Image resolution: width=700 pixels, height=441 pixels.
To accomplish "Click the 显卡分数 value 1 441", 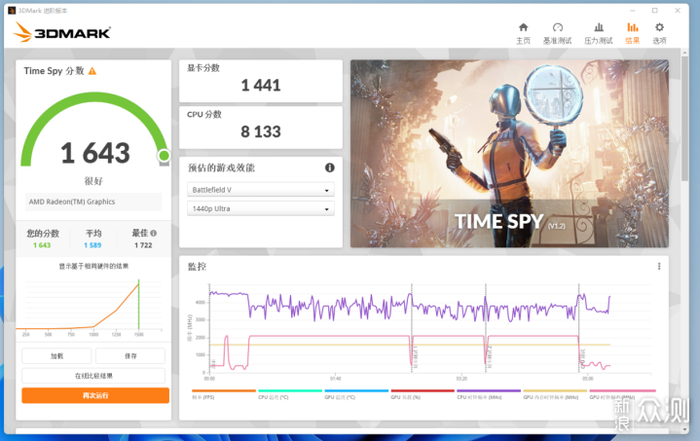I will 261,85.
